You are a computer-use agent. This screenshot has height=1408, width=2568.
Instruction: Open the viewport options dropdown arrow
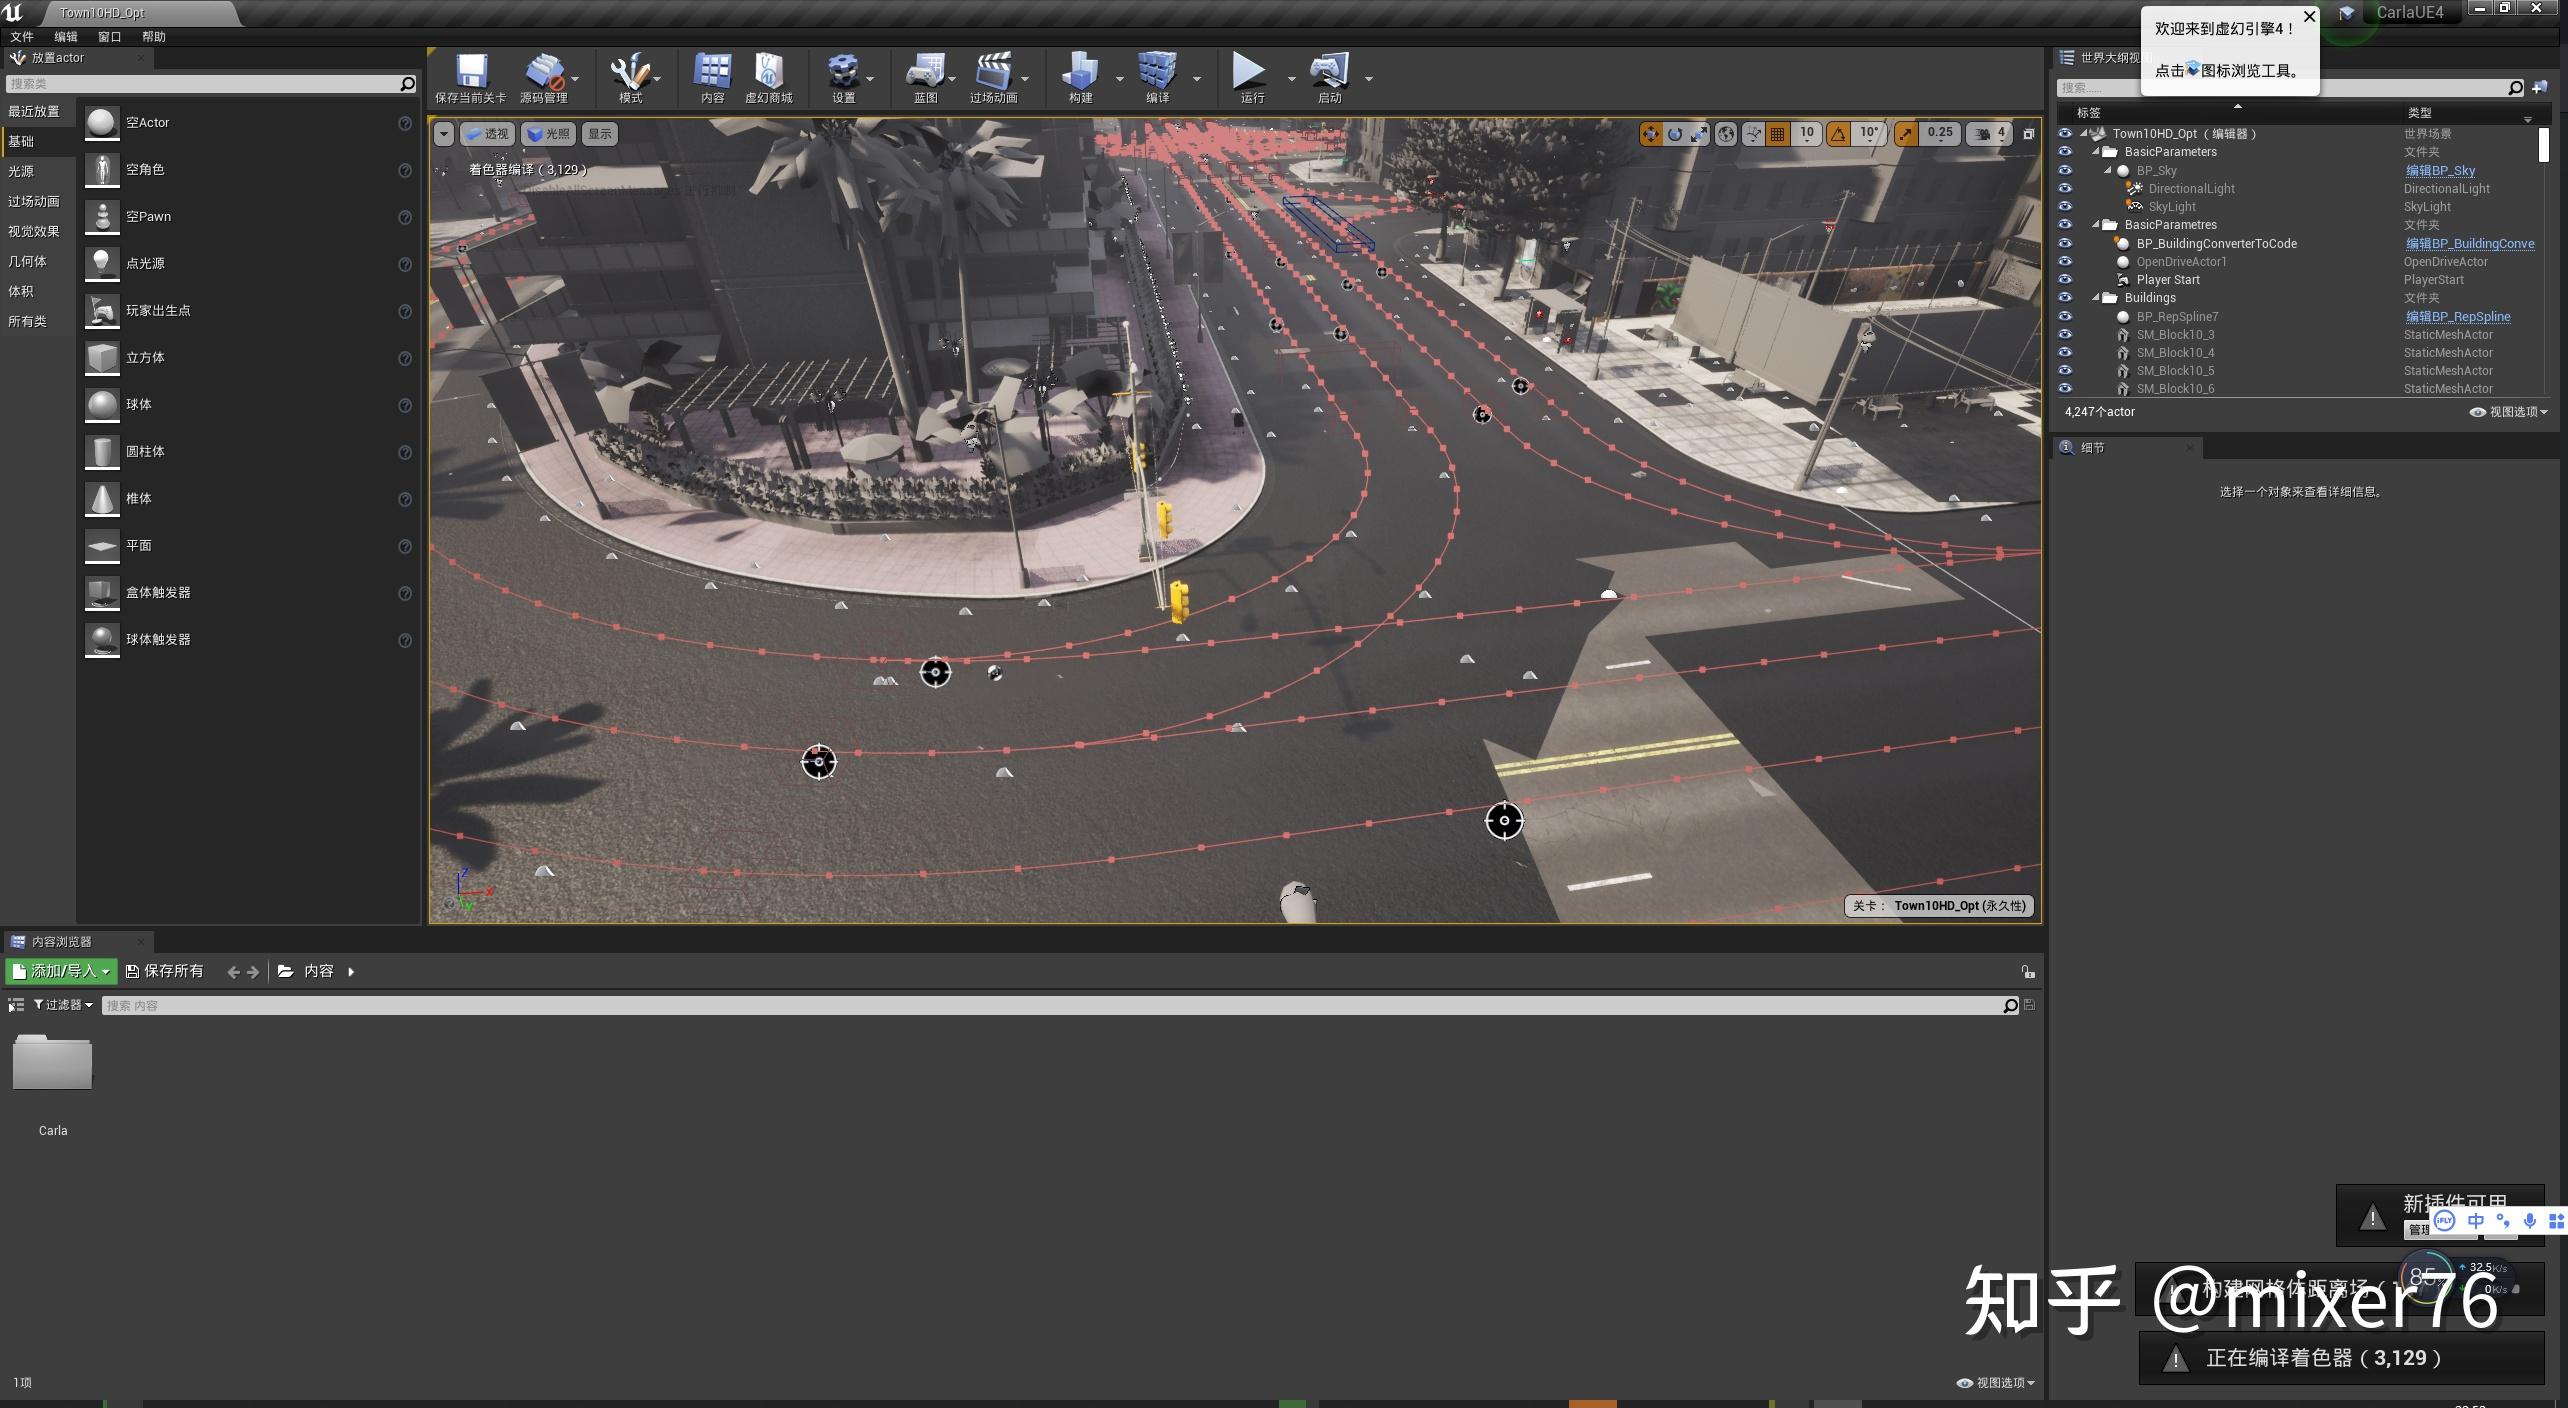(443, 134)
